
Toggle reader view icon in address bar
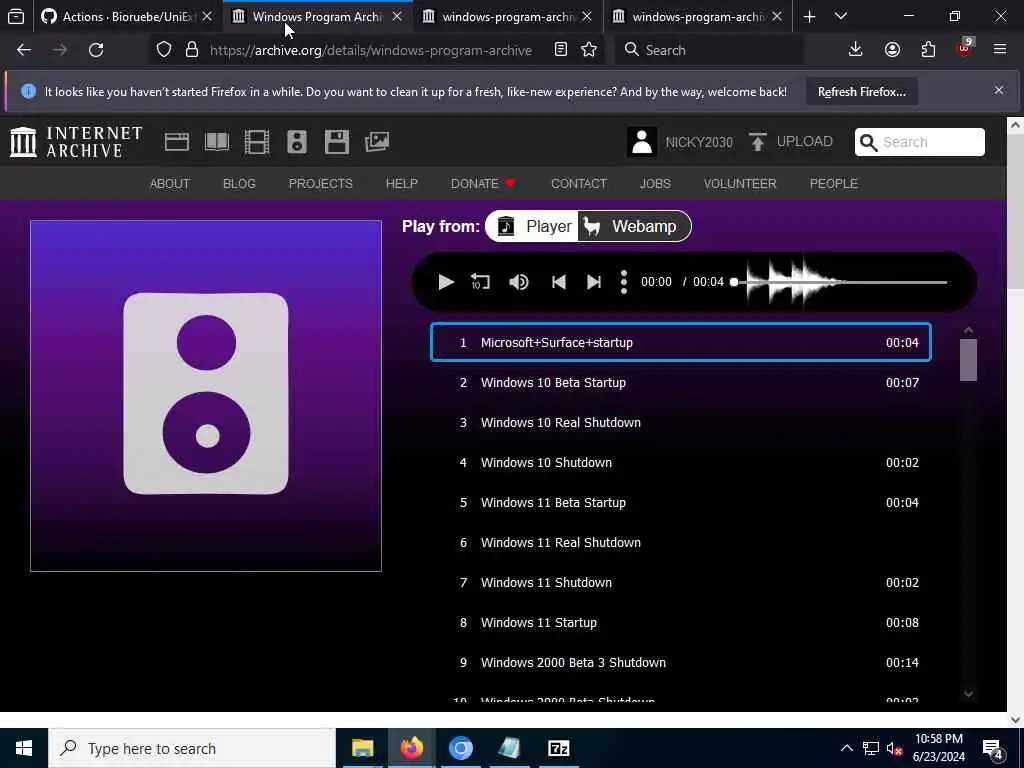click(x=560, y=50)
